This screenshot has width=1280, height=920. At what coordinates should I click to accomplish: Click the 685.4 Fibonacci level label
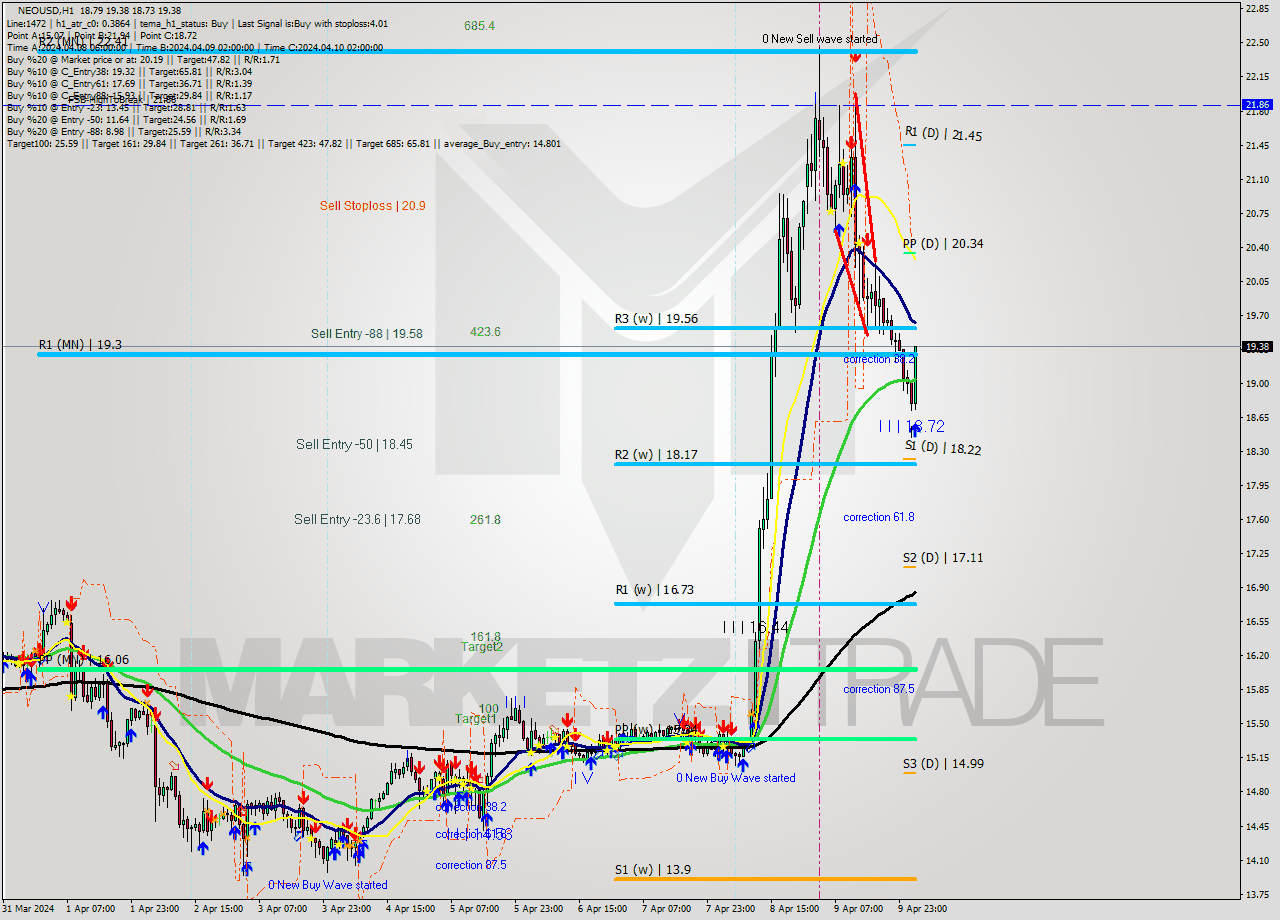(x=479, y=25)
